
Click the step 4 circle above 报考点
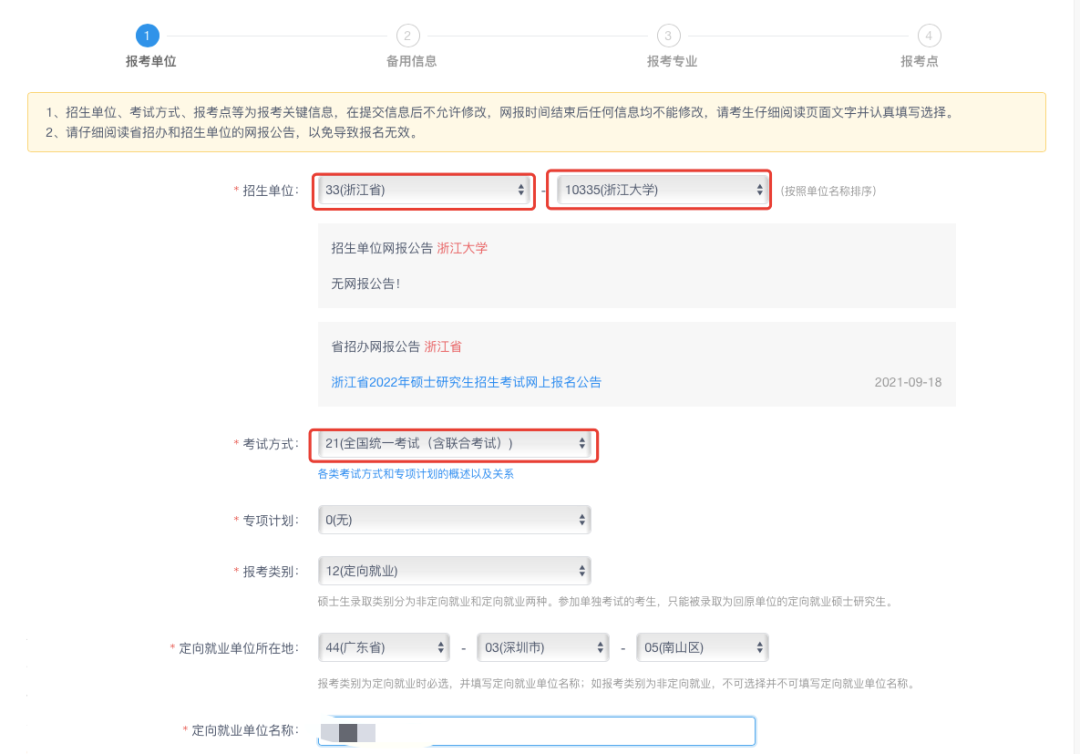point(928,34)
